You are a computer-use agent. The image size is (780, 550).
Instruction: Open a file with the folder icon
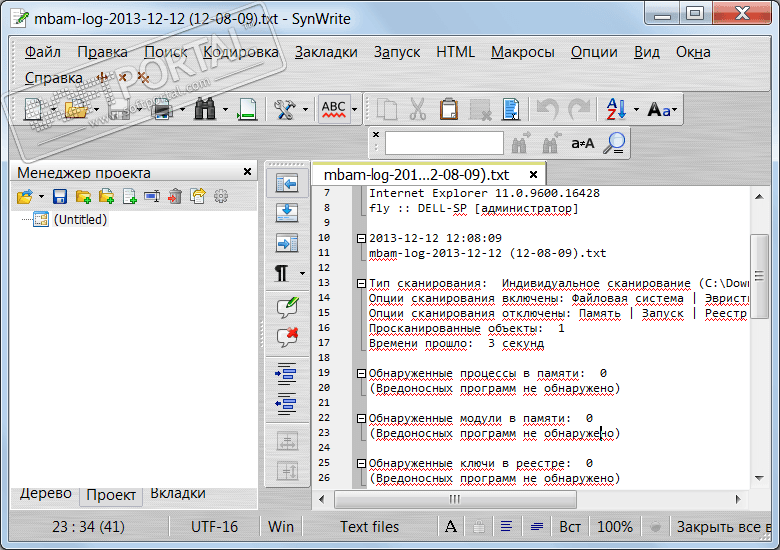point(76,109)
